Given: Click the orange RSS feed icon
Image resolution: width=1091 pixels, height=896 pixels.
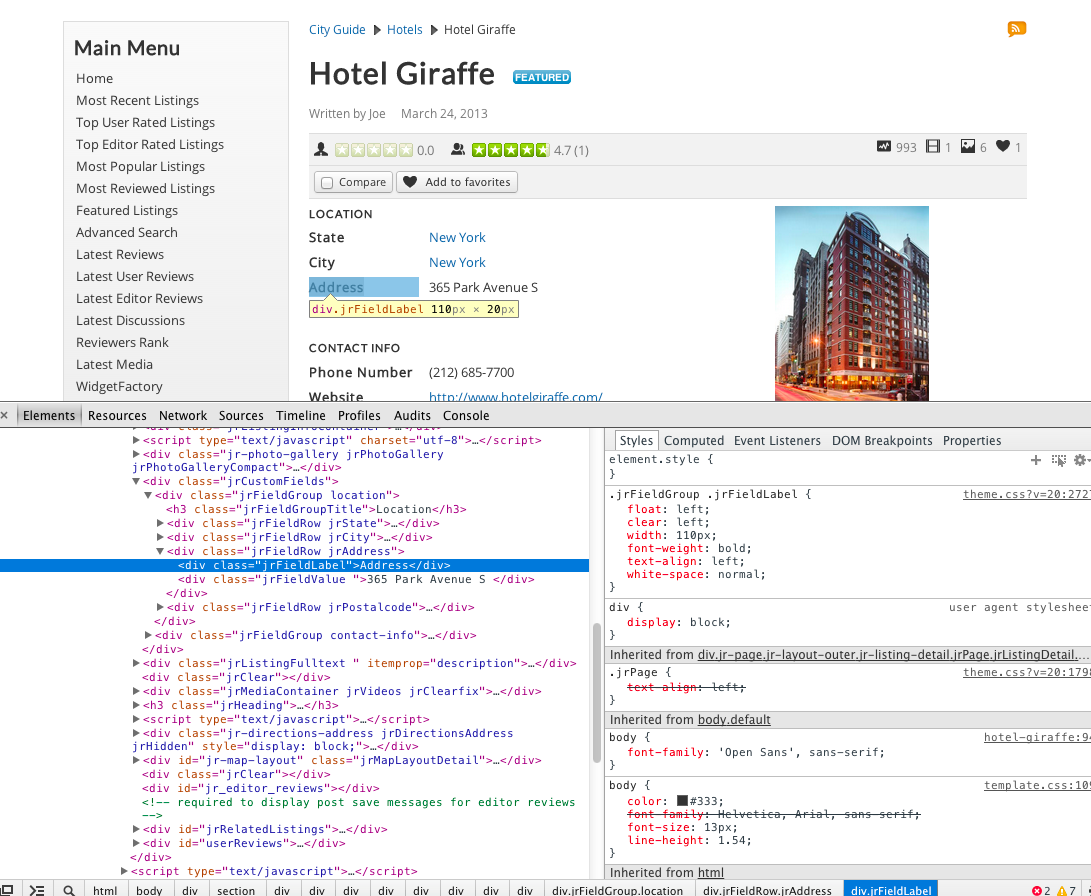Looking at the screenshot, I should pyautogui.click(x=1016, y=29).
